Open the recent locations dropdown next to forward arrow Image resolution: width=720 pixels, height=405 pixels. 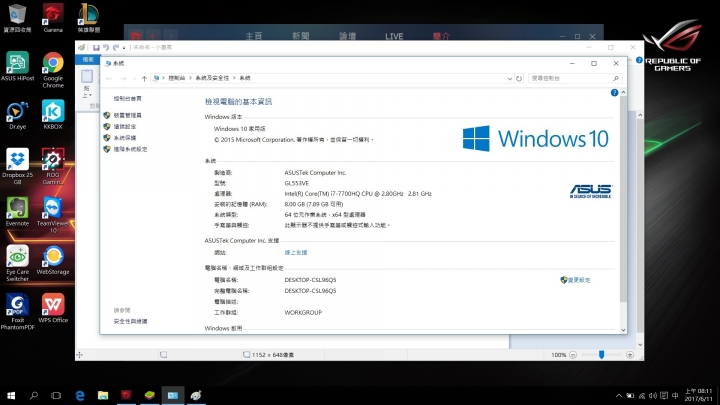pyautogui.click(x=135, y=79)
